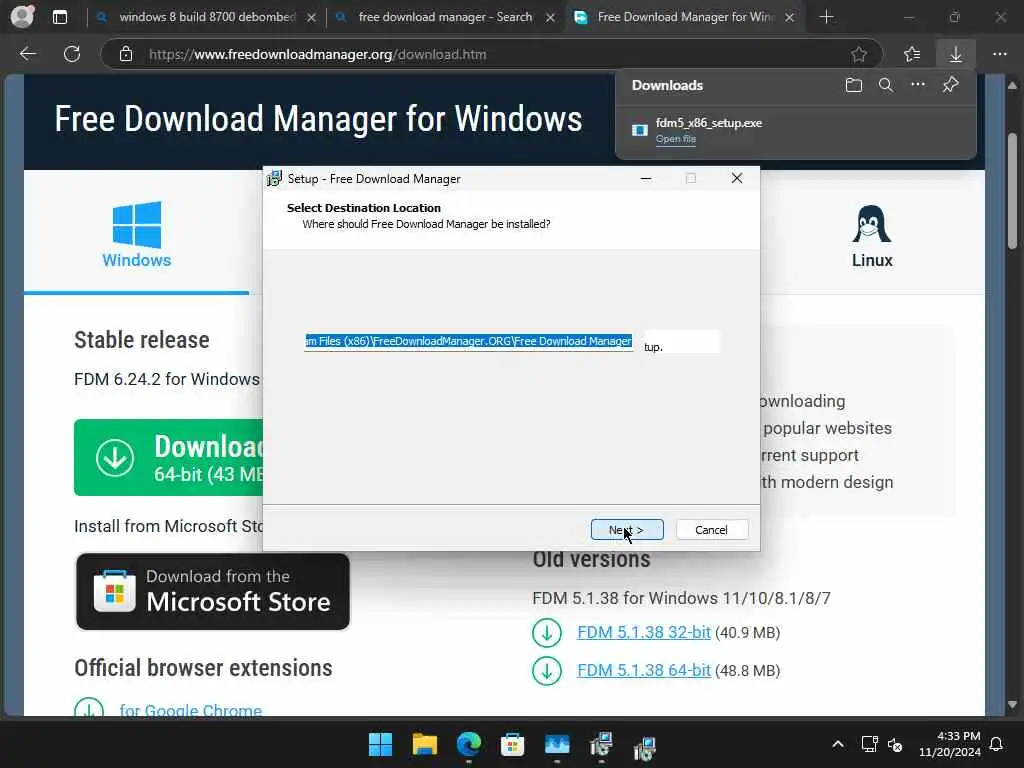The height and width of the screenshot is (768, 1024).
Task: Open File Explorer from taskbar
Action: tap(424, 744)
